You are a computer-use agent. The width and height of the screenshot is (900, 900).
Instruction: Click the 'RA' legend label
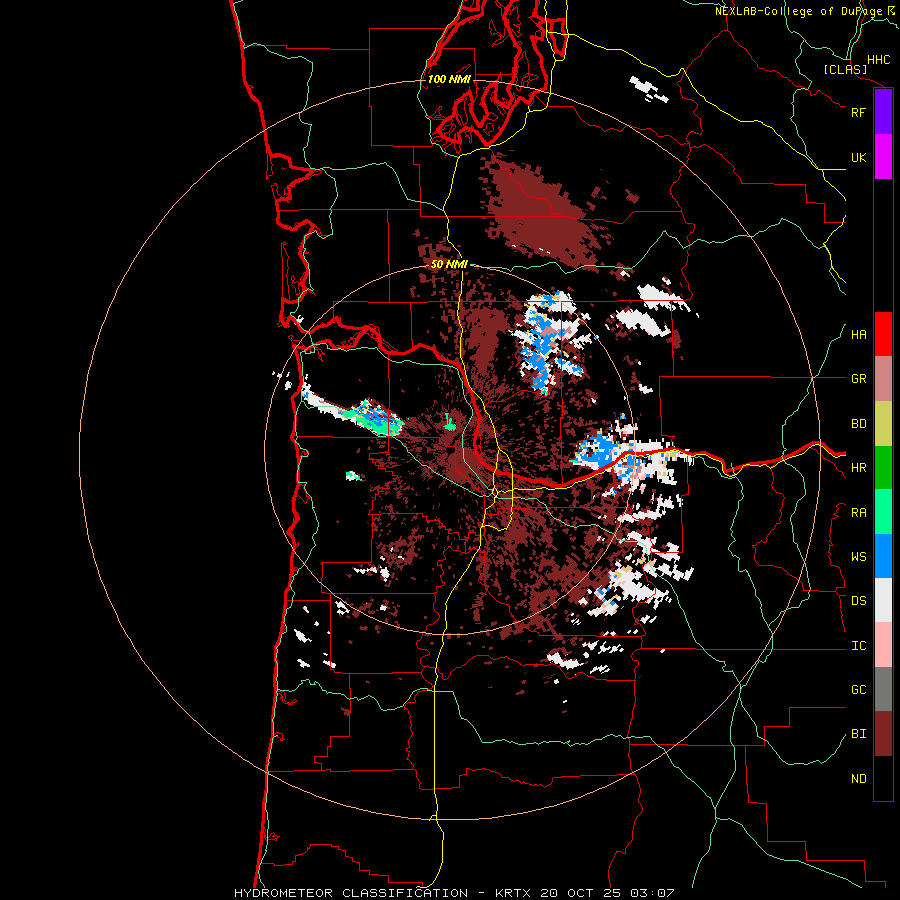[x=859, y=513]
